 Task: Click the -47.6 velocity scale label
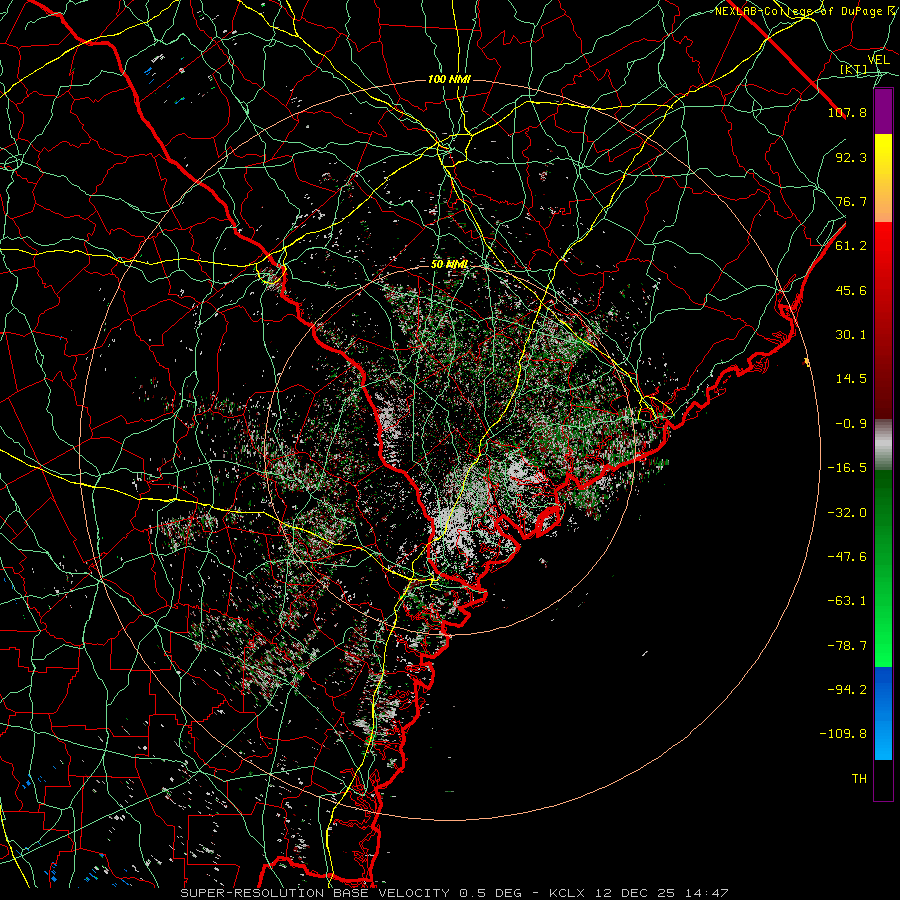(x=847, y=557)
